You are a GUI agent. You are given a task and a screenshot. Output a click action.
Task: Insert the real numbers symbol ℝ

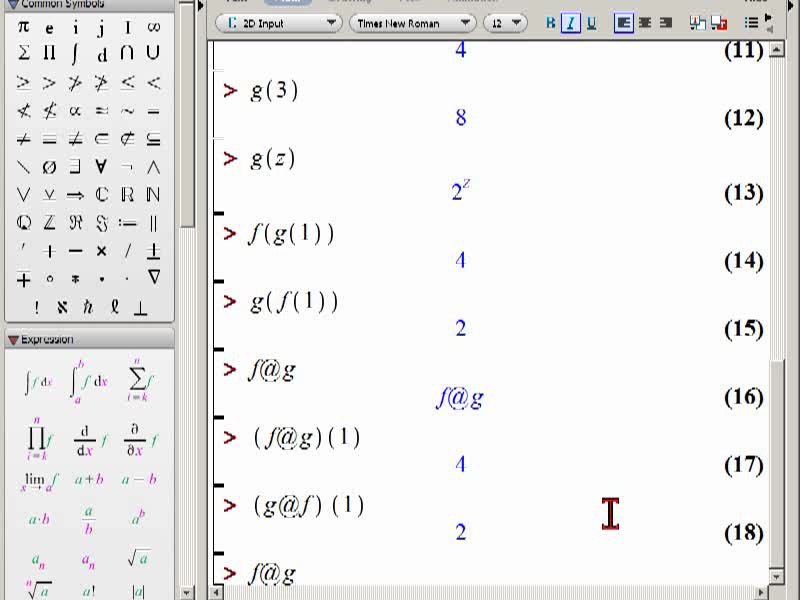click(127, 194)
